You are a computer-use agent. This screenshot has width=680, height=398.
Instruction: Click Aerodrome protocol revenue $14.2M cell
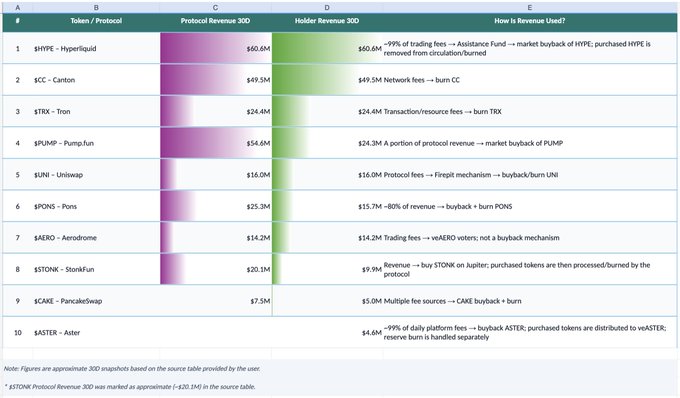(216, 238)
